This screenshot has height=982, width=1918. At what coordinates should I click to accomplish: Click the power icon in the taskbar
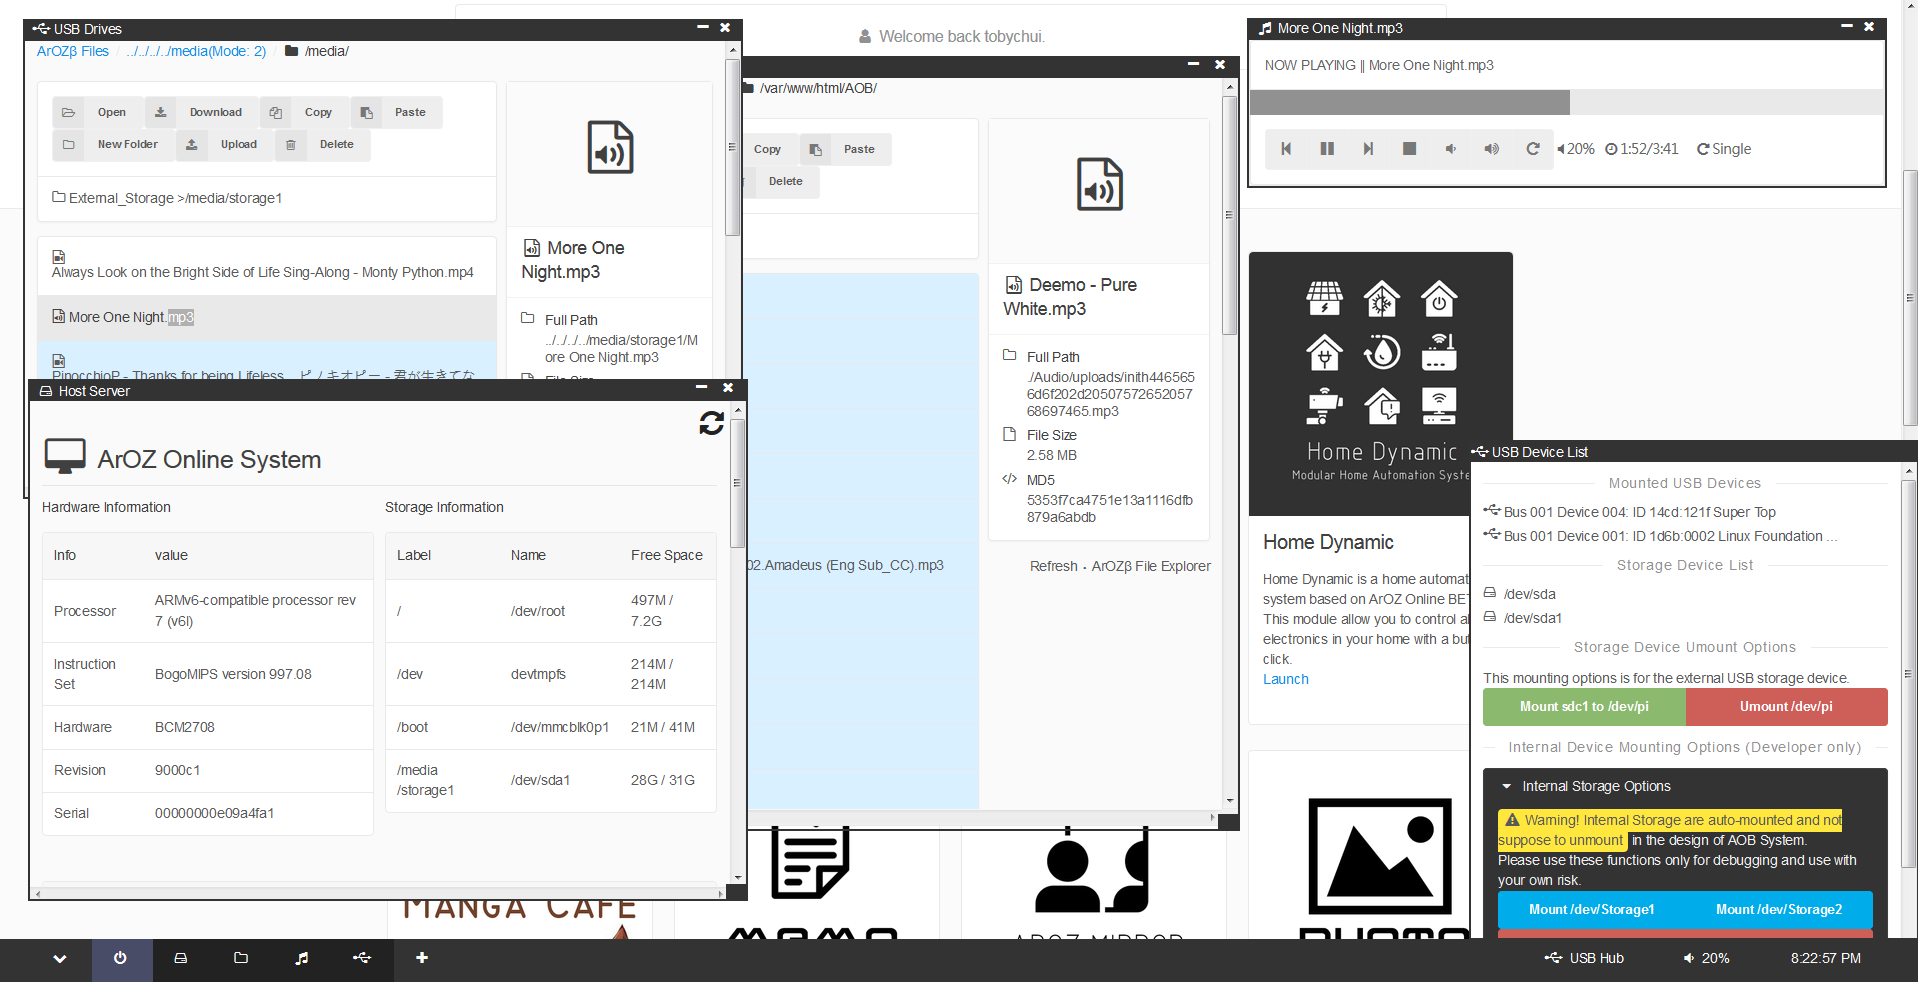click(x=120, y=958)
